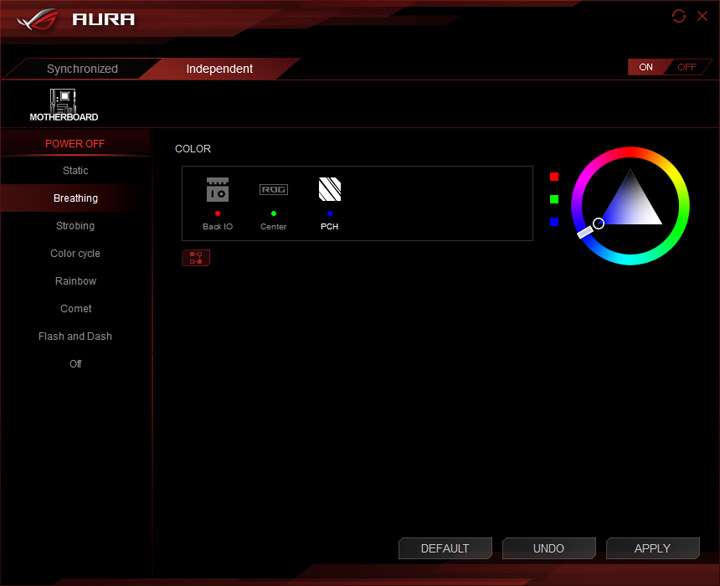
Task: Click the red dot under Back IO
Action: [x=218, y=214]
